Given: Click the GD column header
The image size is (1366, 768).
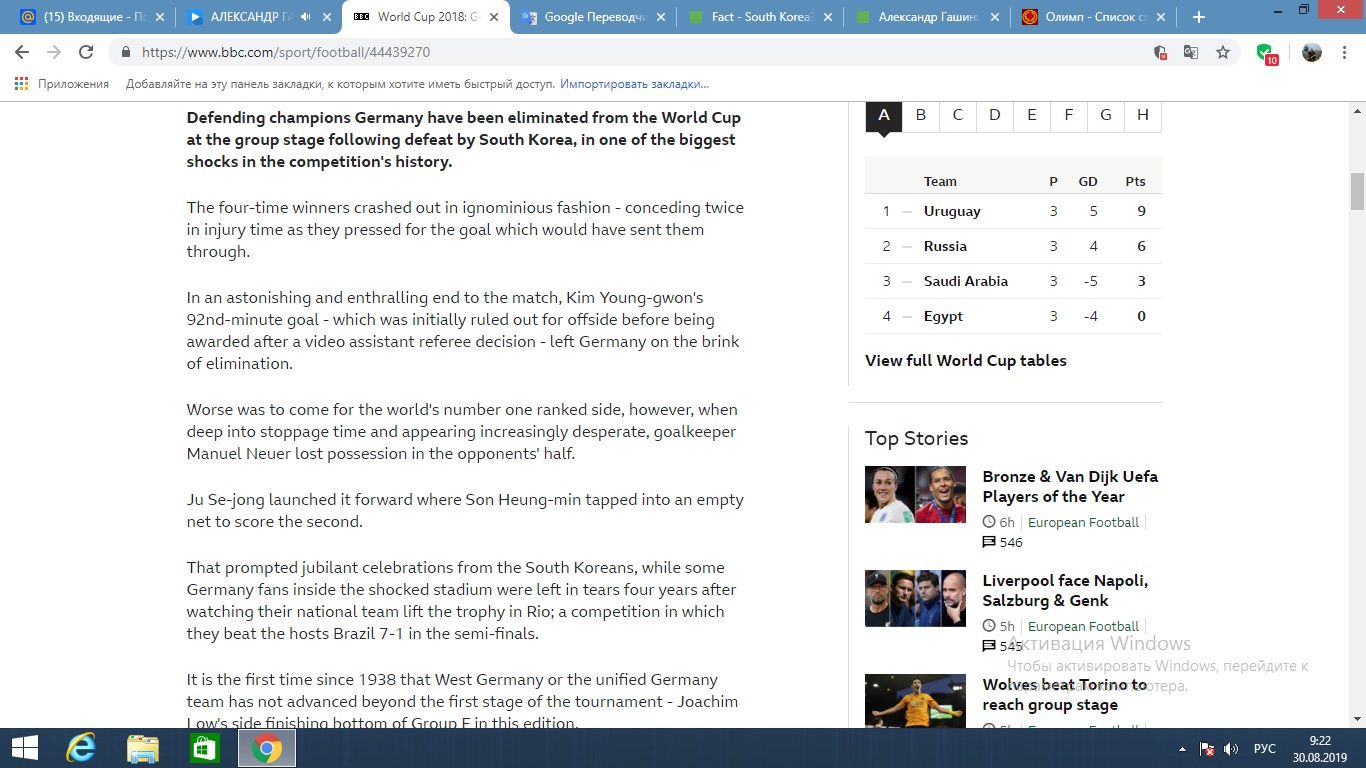Looking at the screenshot, I should 1088,181.
